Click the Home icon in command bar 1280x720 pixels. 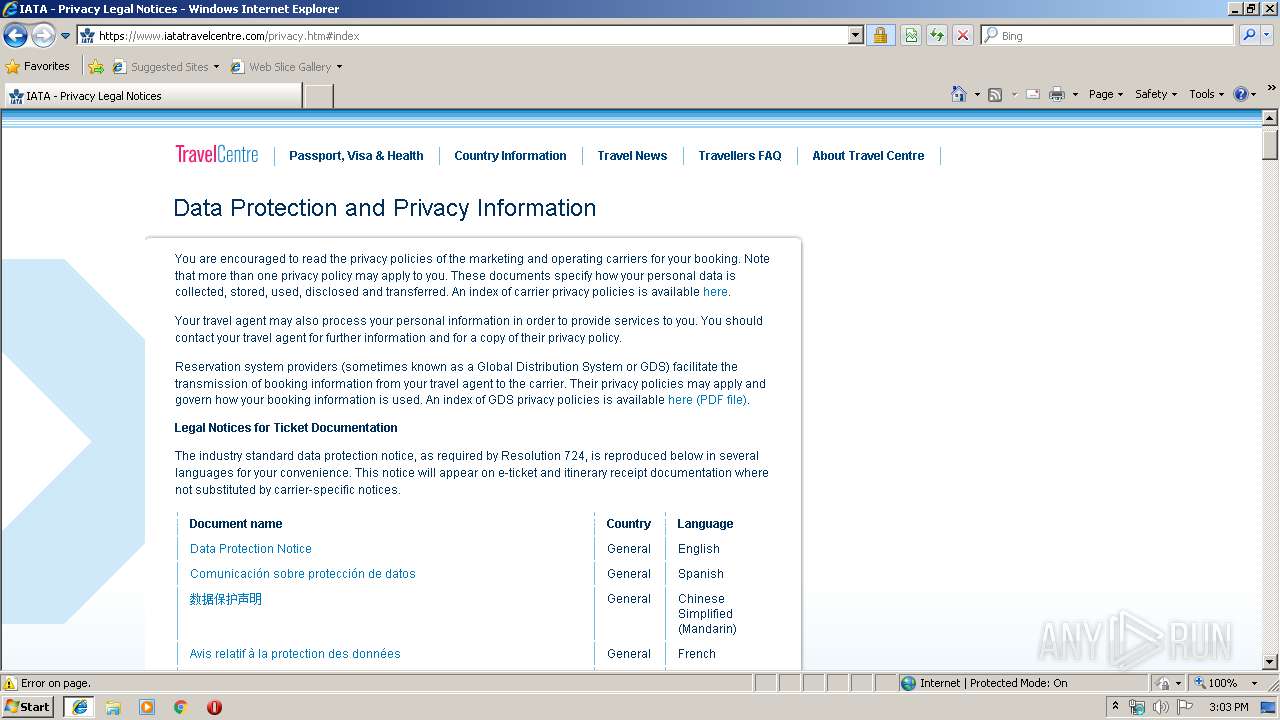click(x=958, y=94)
